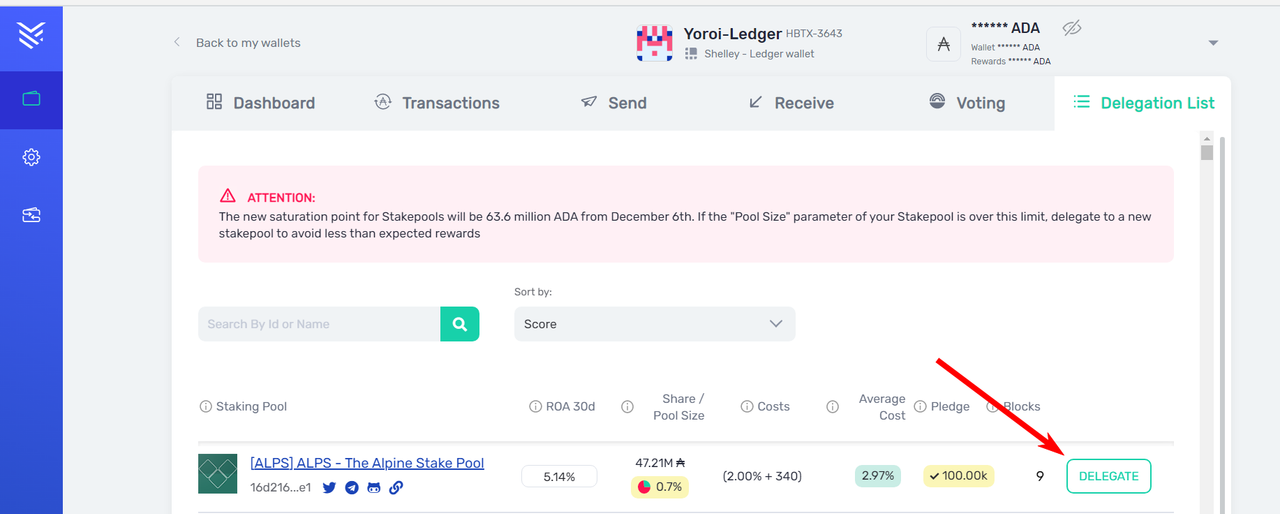Click the Search By Id or Name field
1280x514 pixels.
click(x=319, y=324)
